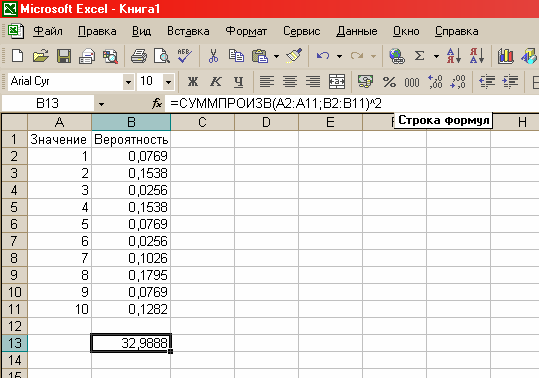The width and height of the screenshot is (539, 378).
Task: Open the Данные menu
Action: 357,31
